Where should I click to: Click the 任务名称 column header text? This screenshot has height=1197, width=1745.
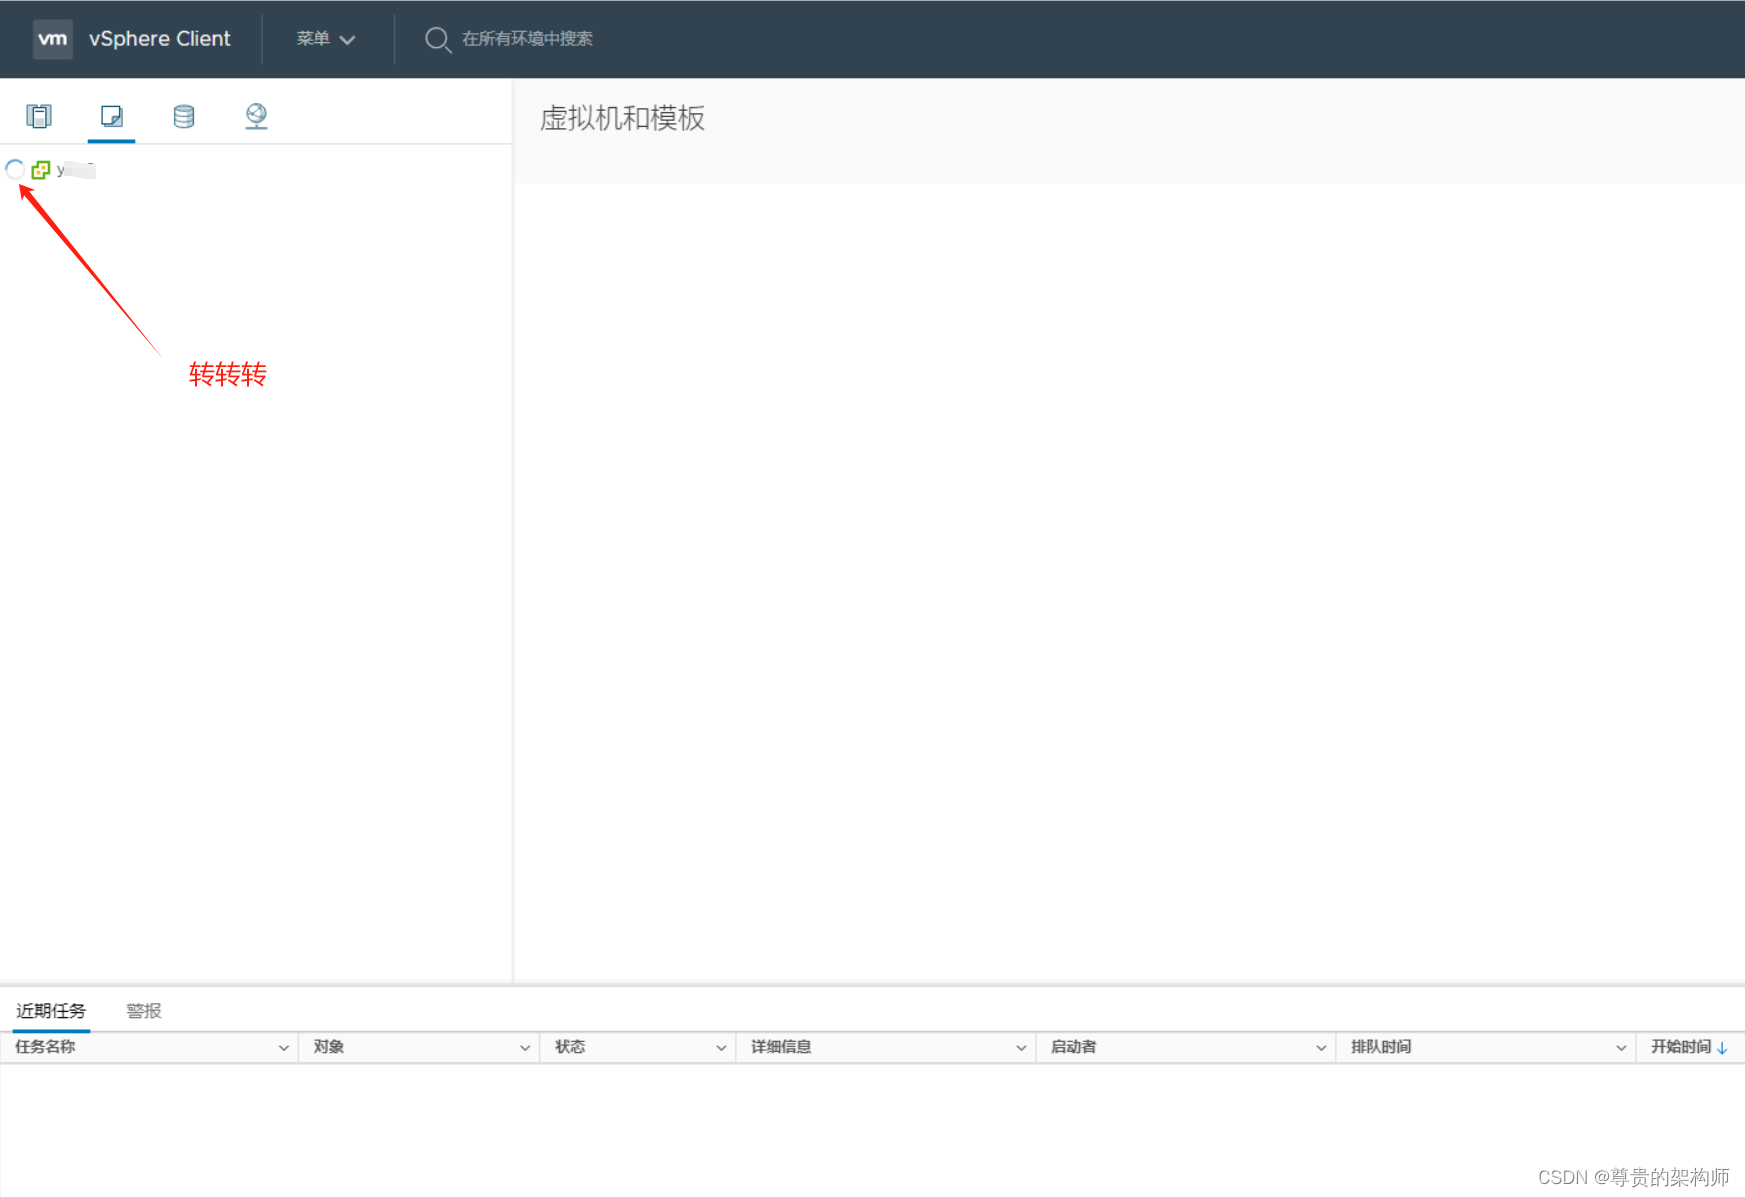[x=45, y=1047]
